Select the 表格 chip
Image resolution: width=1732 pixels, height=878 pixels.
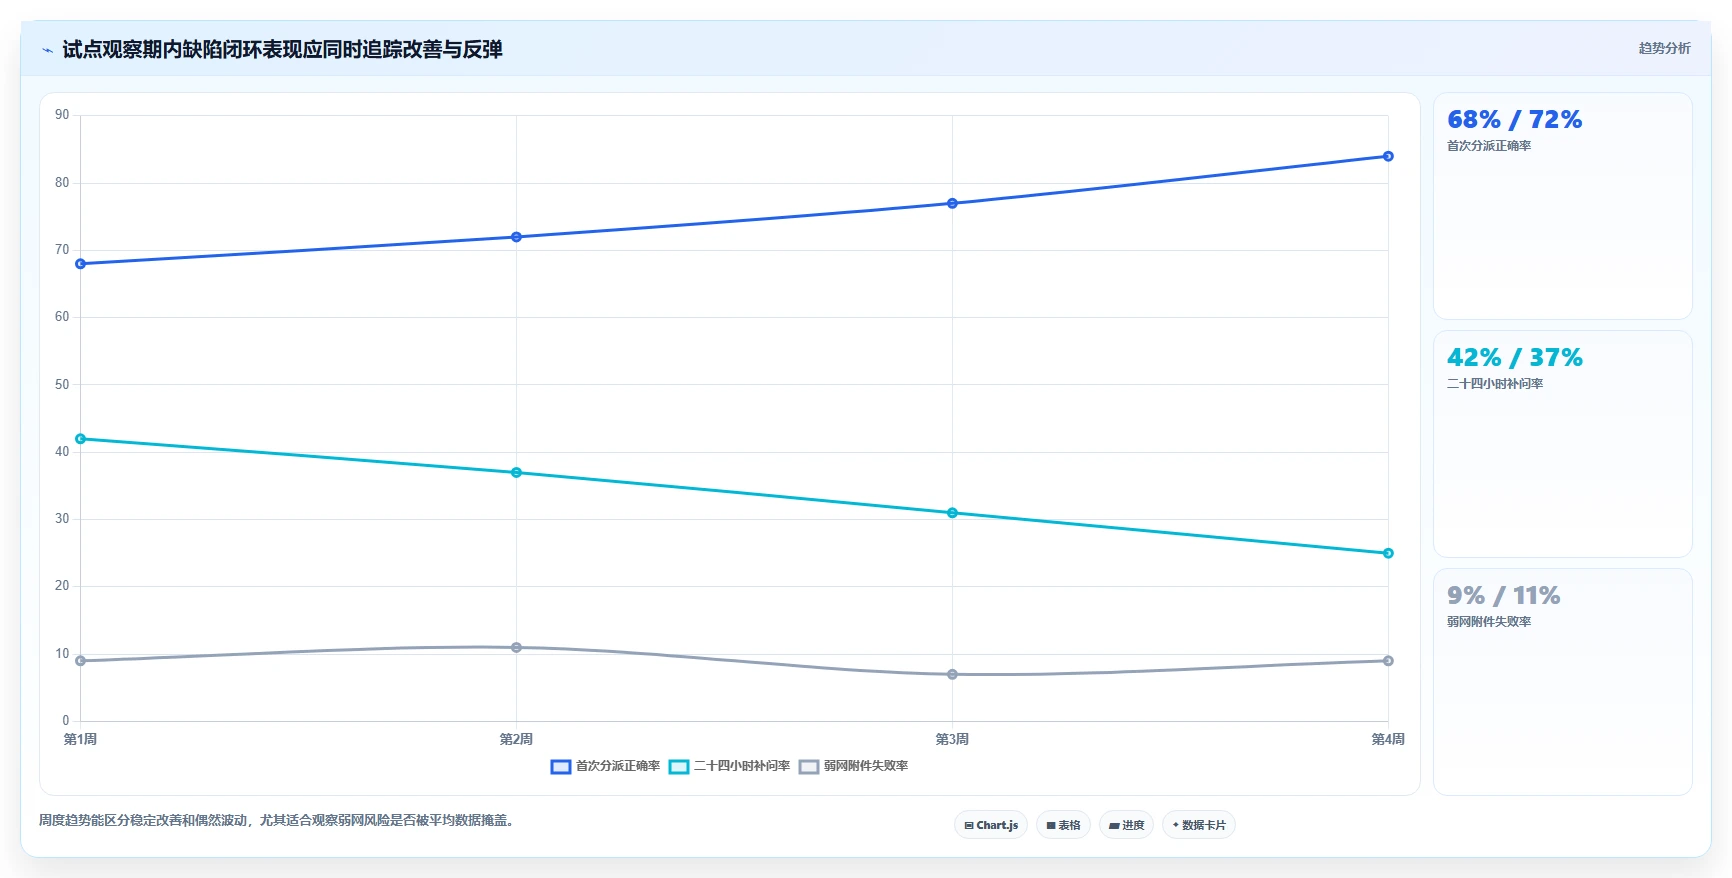coord(1063,825)
